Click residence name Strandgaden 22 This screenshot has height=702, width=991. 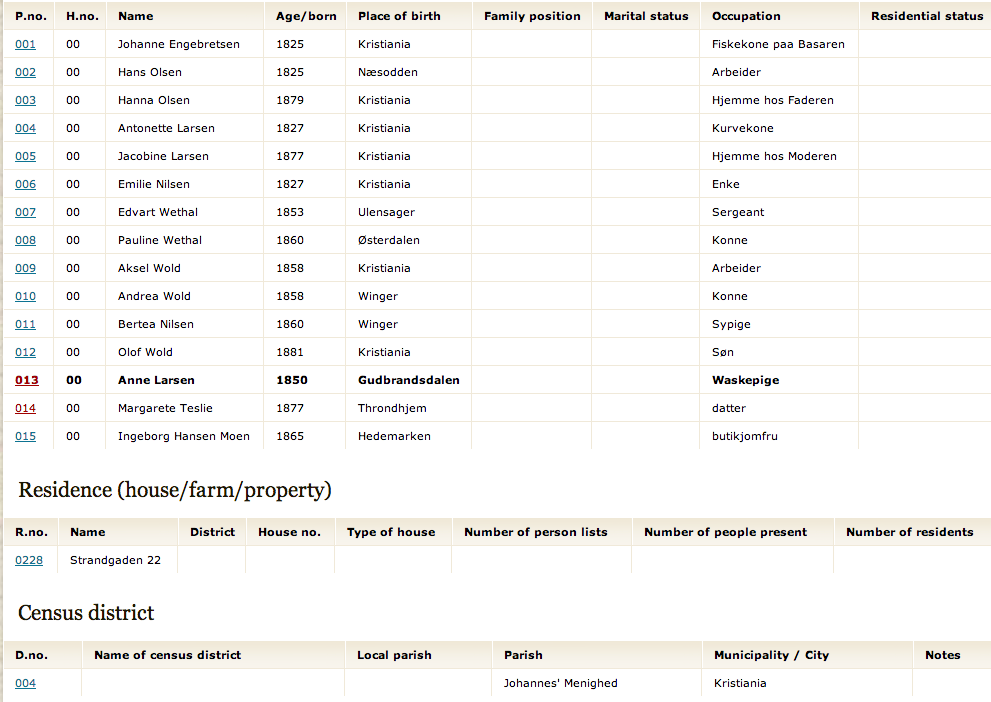pos(115,560)
